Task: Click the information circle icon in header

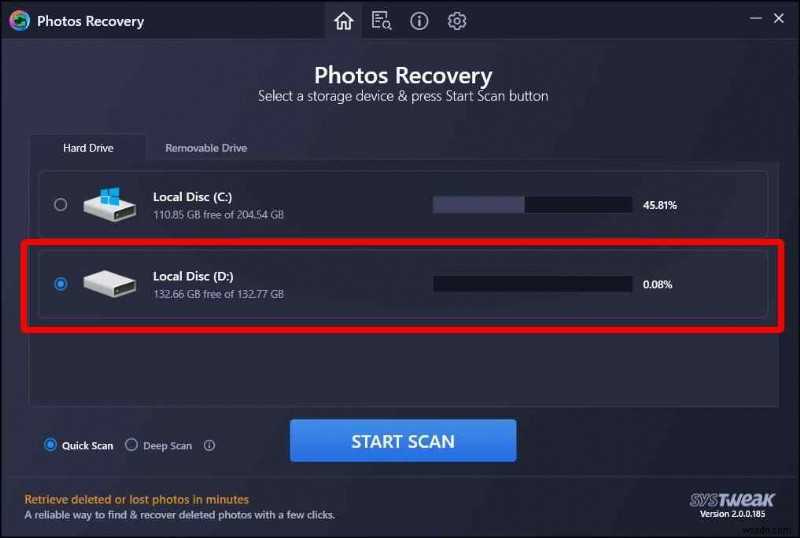Action: coord(419,21)
